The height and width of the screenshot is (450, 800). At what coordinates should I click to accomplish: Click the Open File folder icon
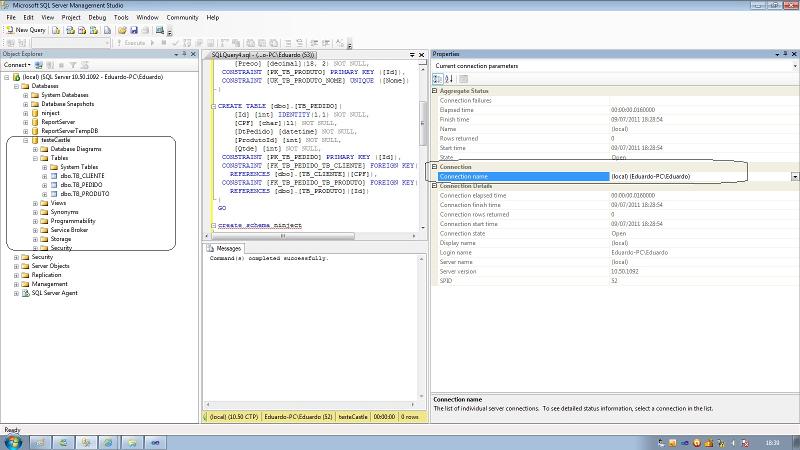pos(122,30)
